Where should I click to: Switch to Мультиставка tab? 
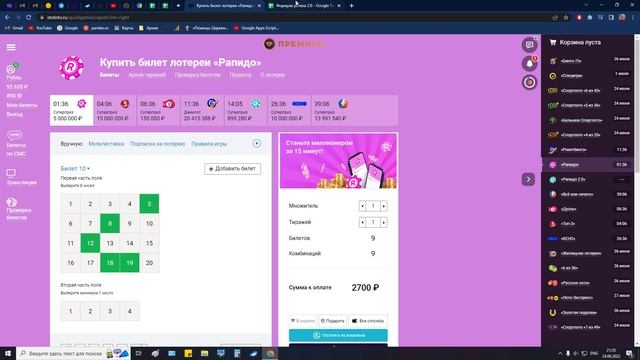pos(106,144)
